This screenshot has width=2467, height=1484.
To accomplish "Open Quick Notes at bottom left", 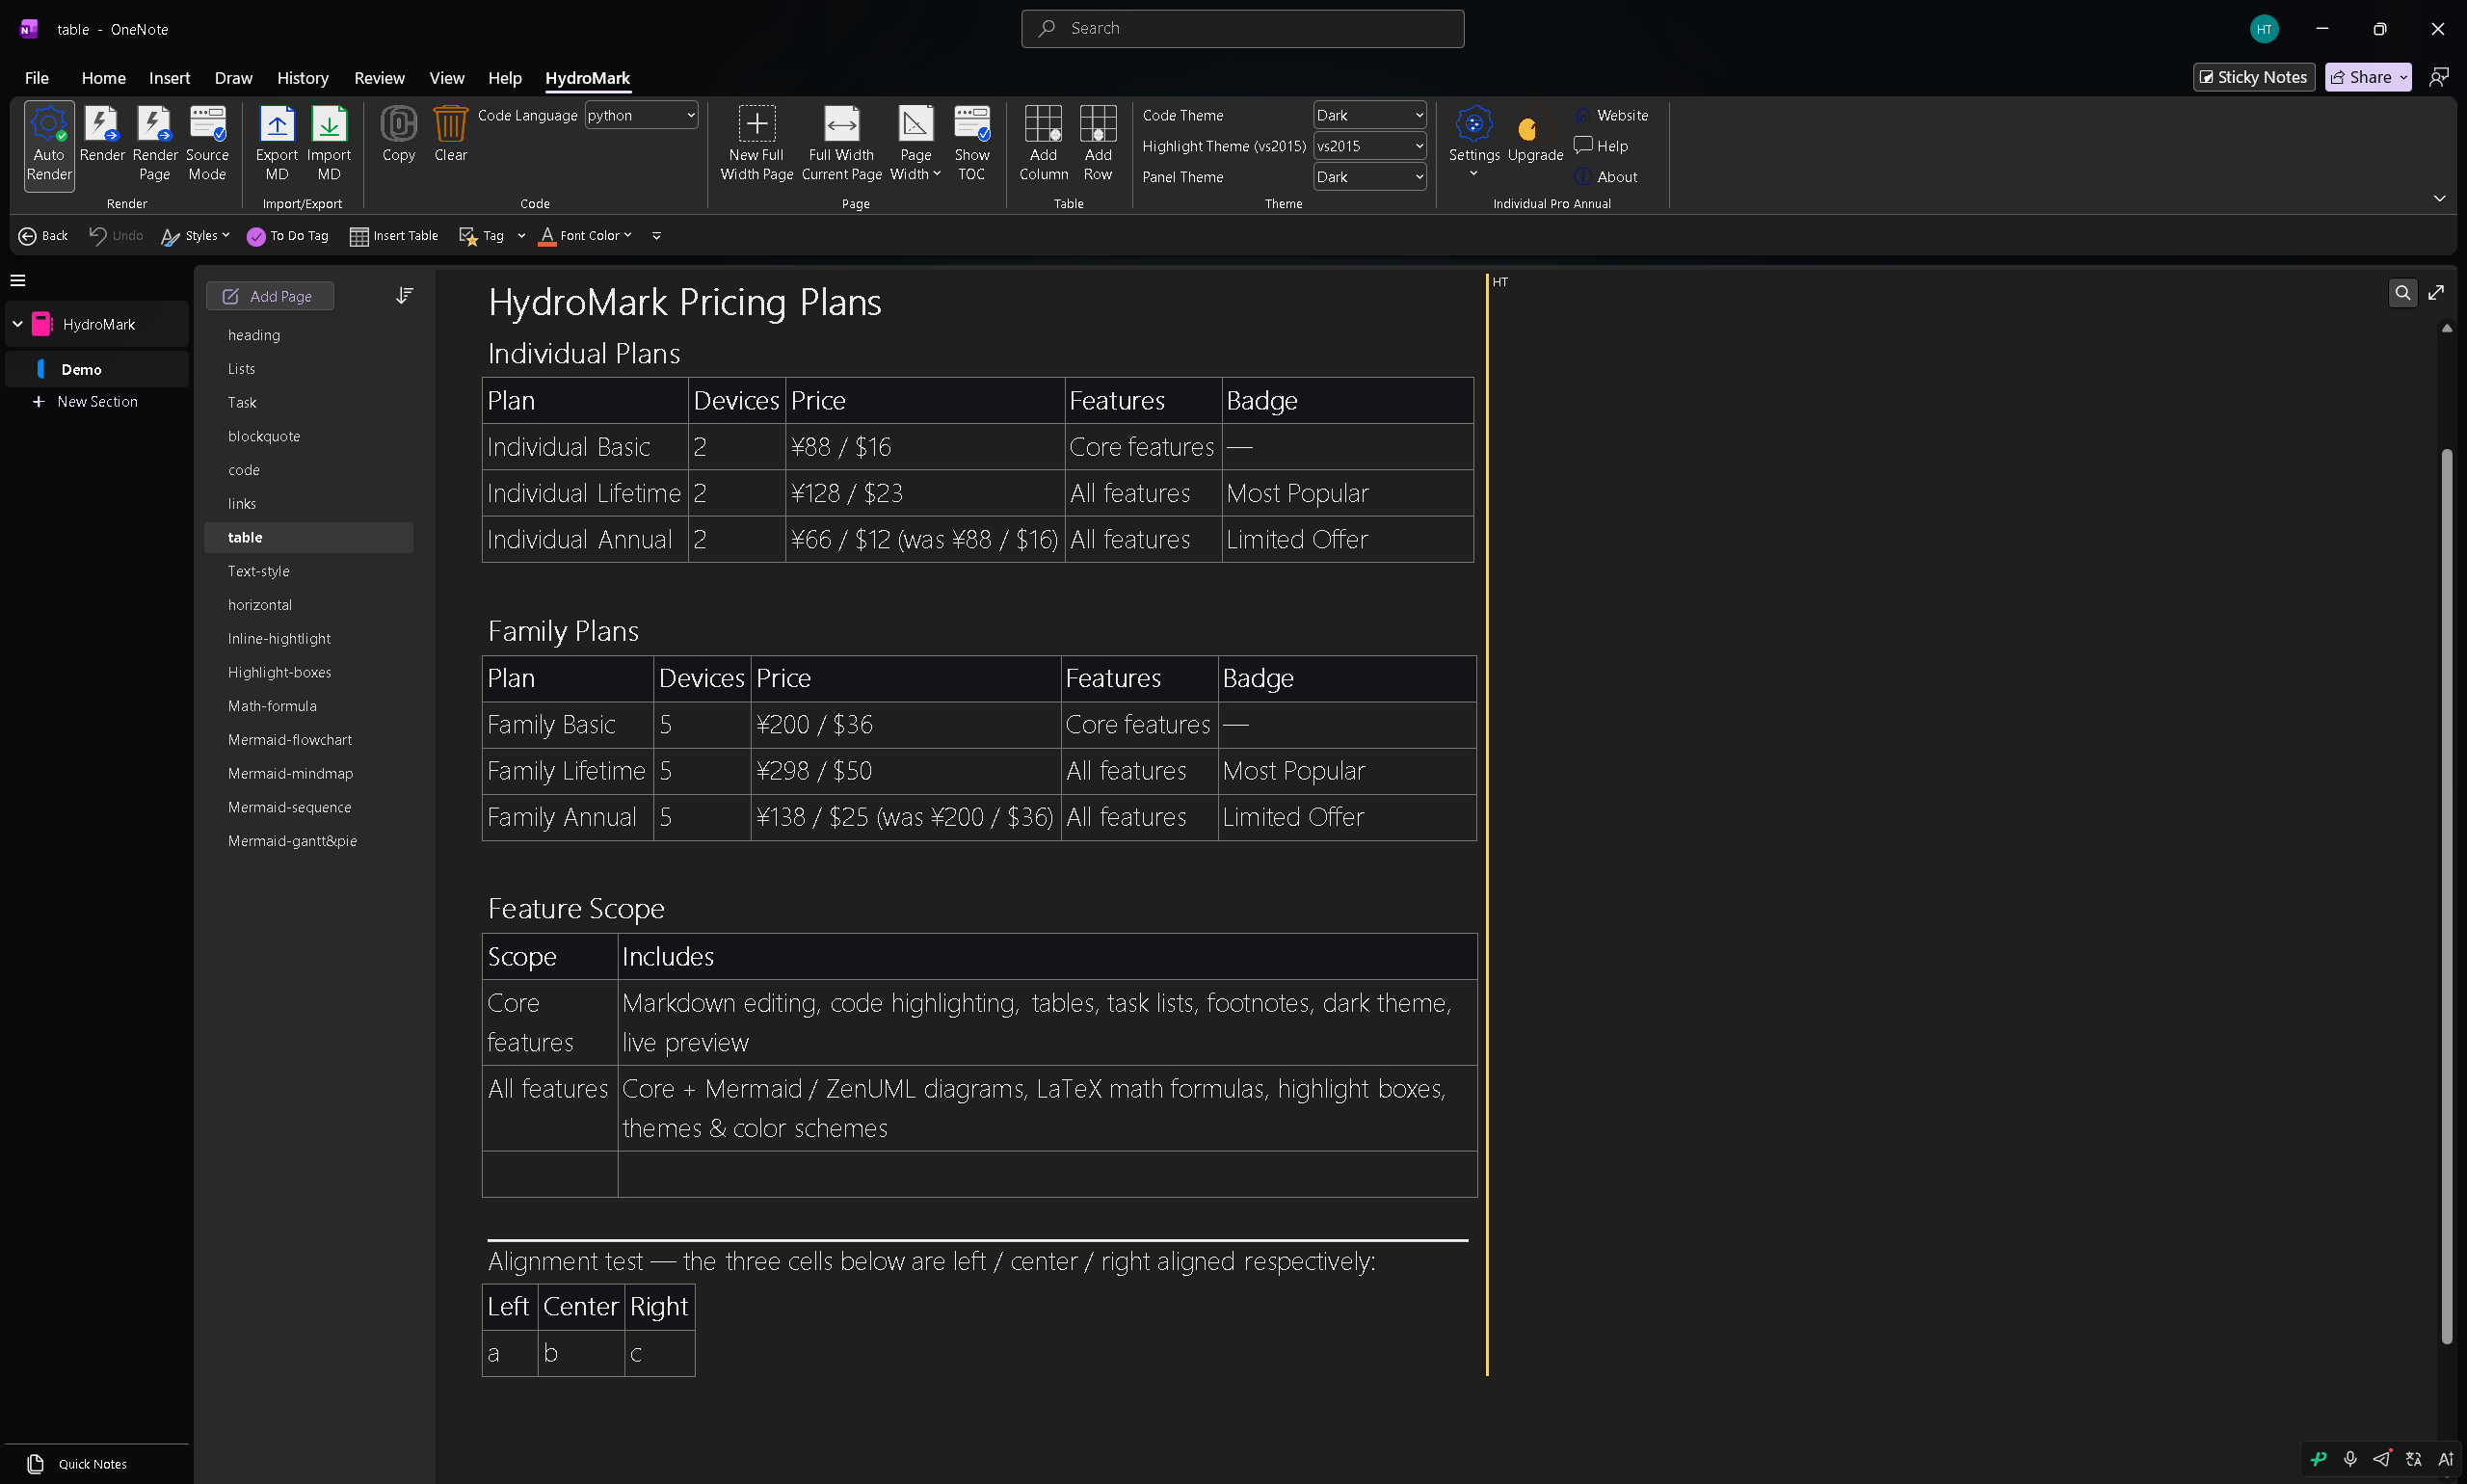I will click(78, 1464).
